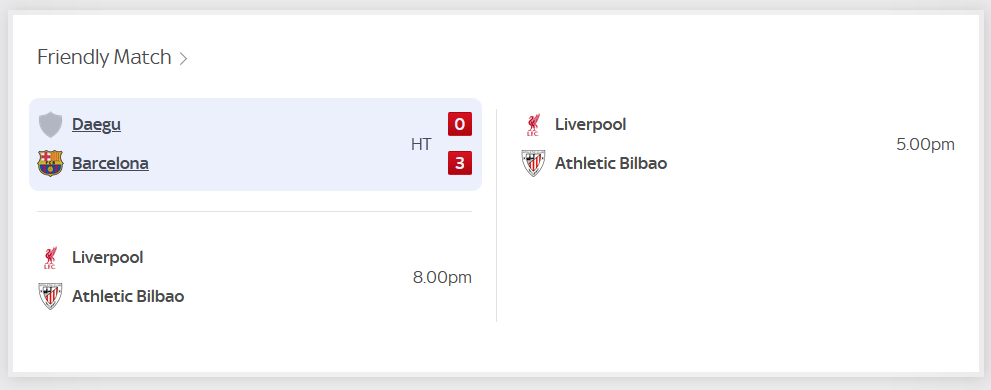Select Liverpool in the 8.00pm fixture
This screenshot has height=390, width=991.
[x=107, y=257]
